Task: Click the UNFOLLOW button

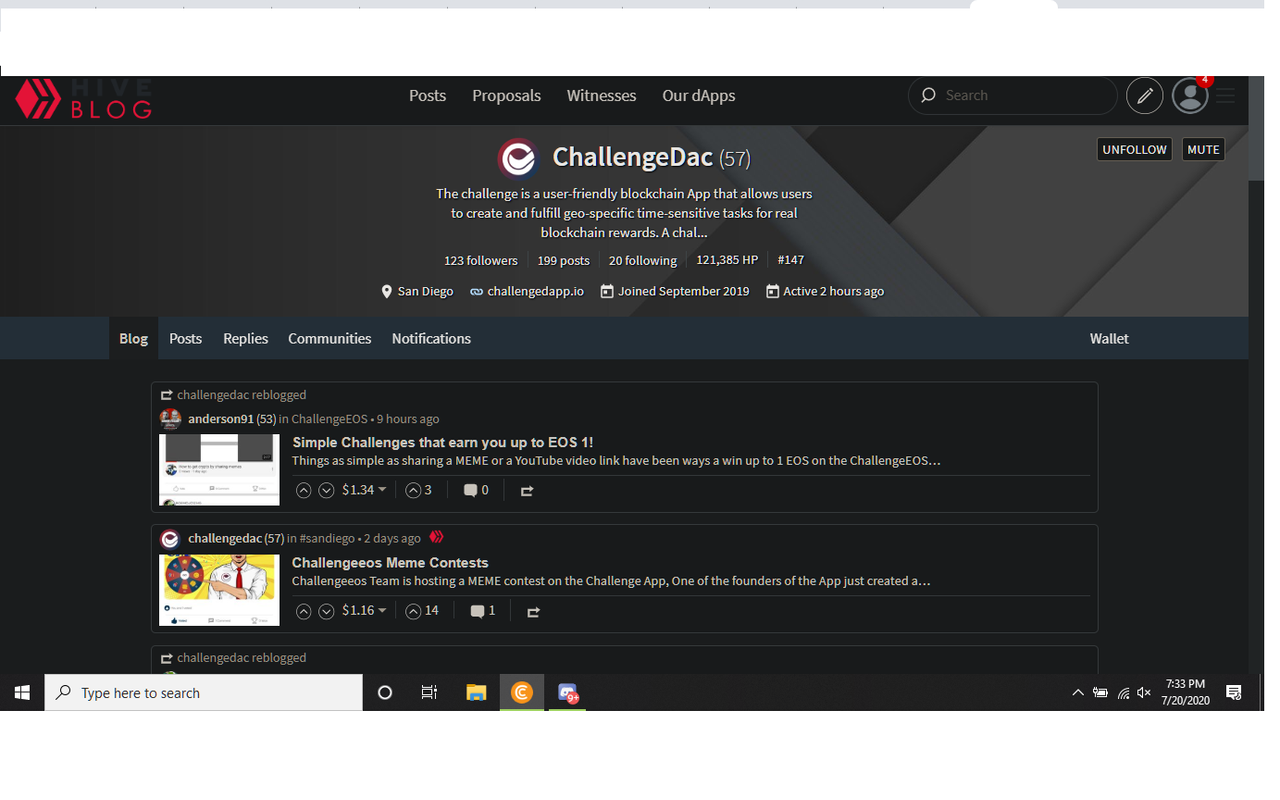Action: [1134, 149]
